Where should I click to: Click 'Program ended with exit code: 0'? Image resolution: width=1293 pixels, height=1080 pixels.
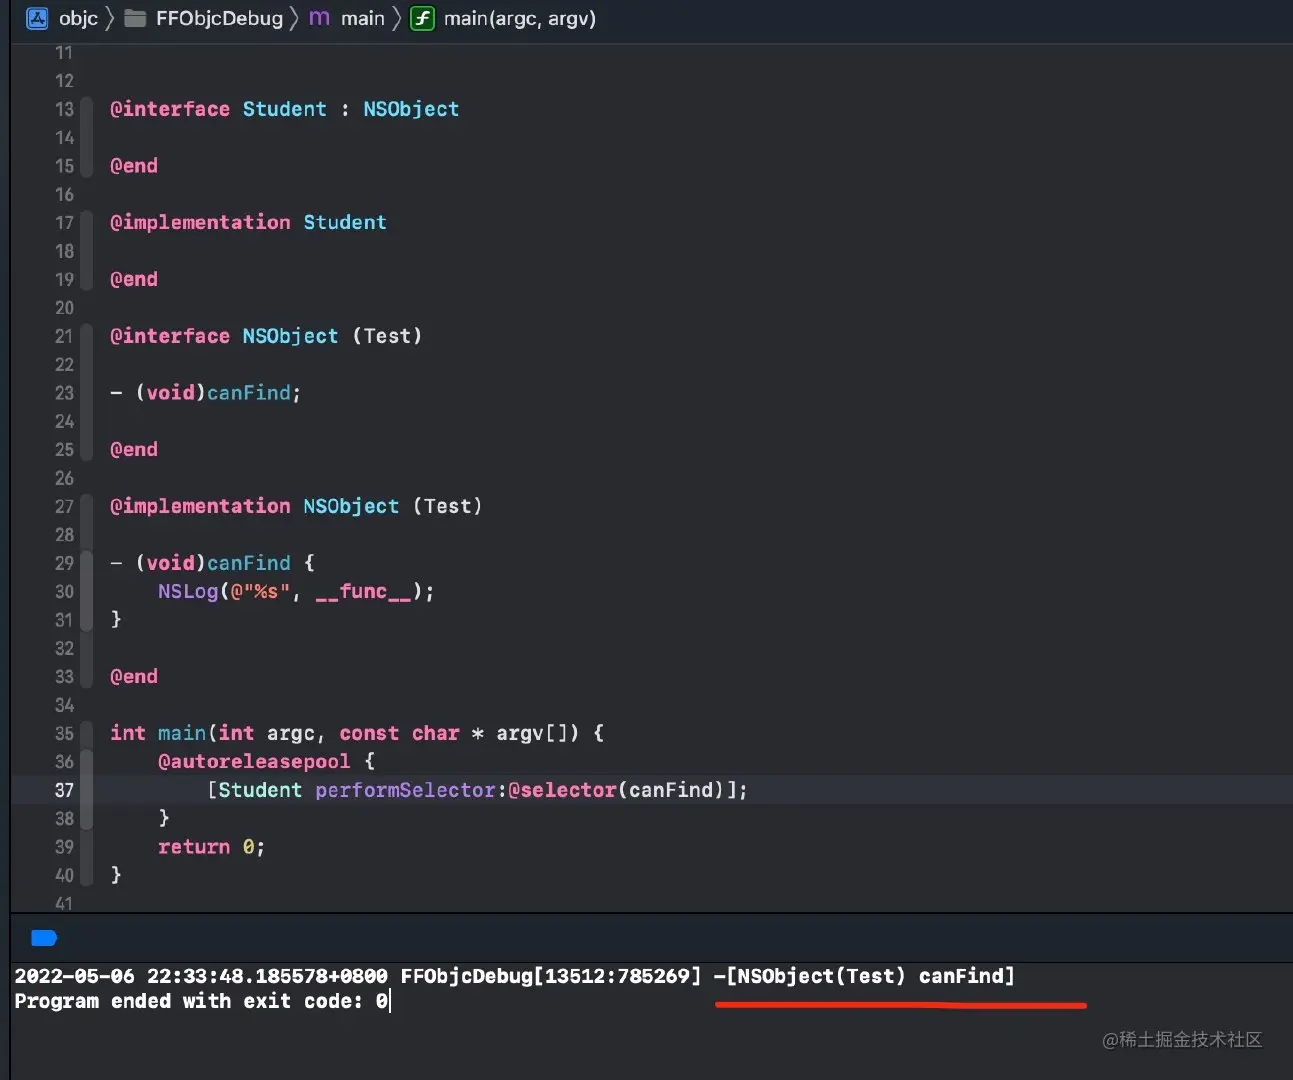point(201,1001)
